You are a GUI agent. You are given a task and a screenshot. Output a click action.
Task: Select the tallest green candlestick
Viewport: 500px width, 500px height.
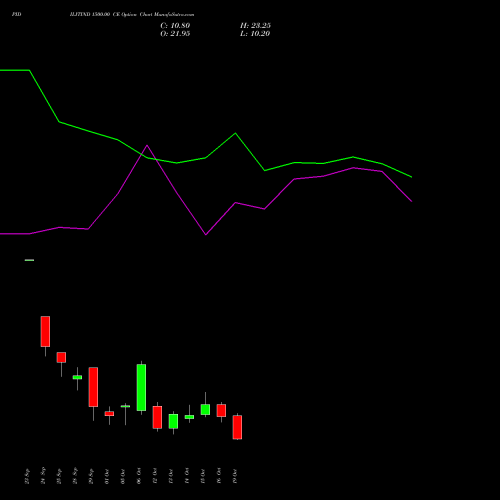(x=141, y=387)
